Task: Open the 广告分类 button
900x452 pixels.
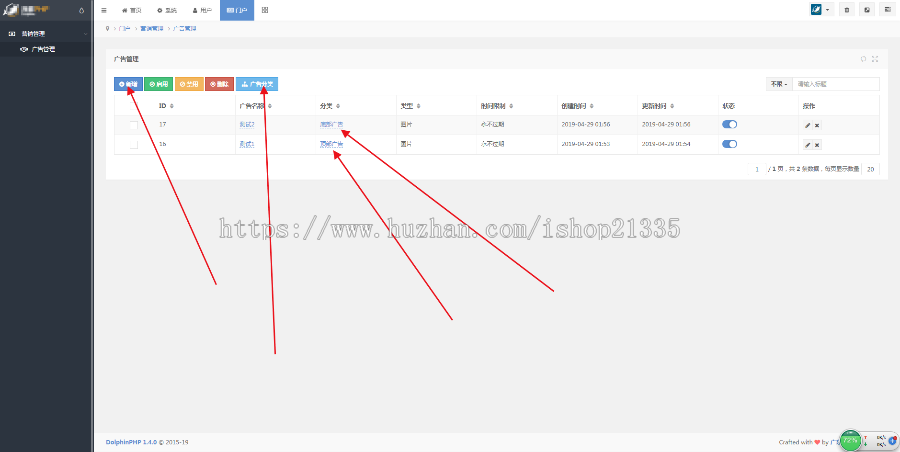Action: coord(257,84)
